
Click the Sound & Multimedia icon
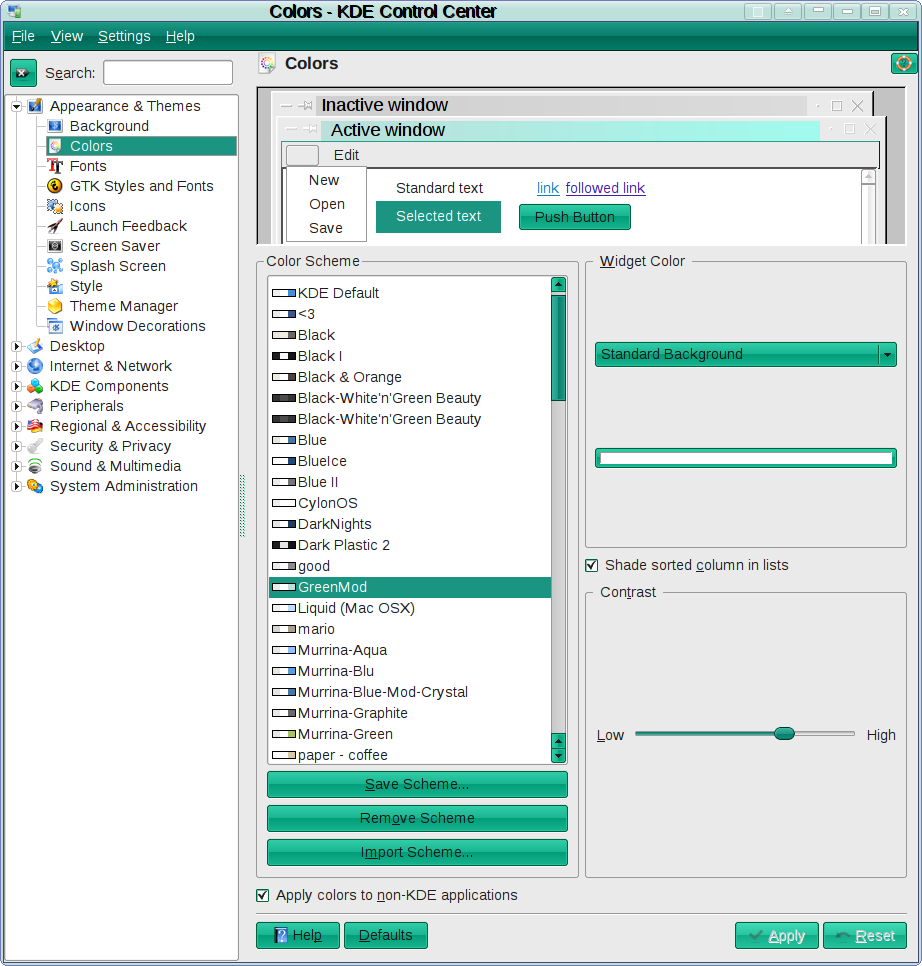pyautogui.click(x=36, y=466)
